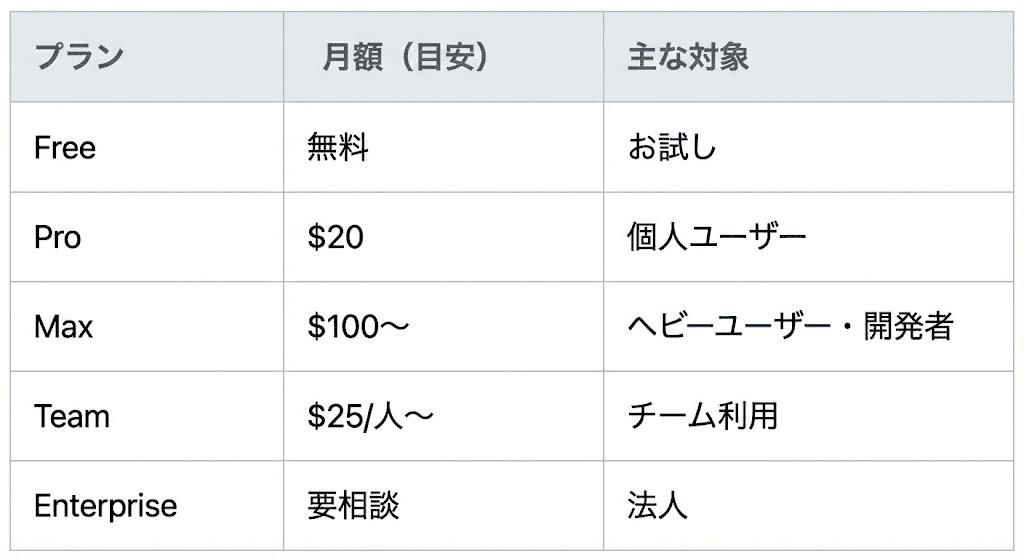Click the （目安） text in header
The height and width of the screenshot is (559, 1024).
[x=440, y=57]
